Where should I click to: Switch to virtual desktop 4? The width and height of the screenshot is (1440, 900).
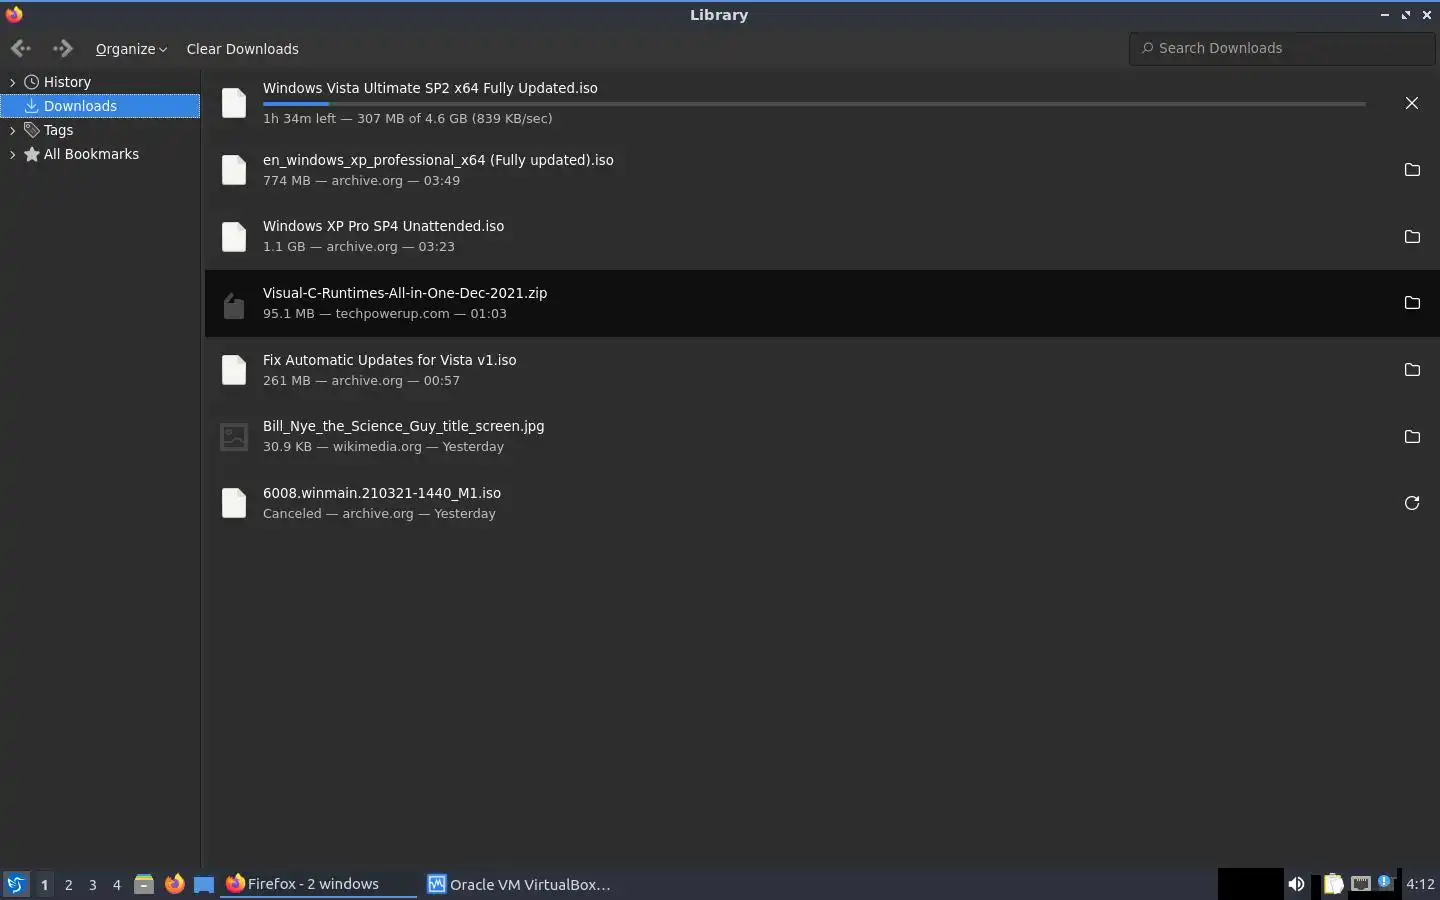coord(116,885)
